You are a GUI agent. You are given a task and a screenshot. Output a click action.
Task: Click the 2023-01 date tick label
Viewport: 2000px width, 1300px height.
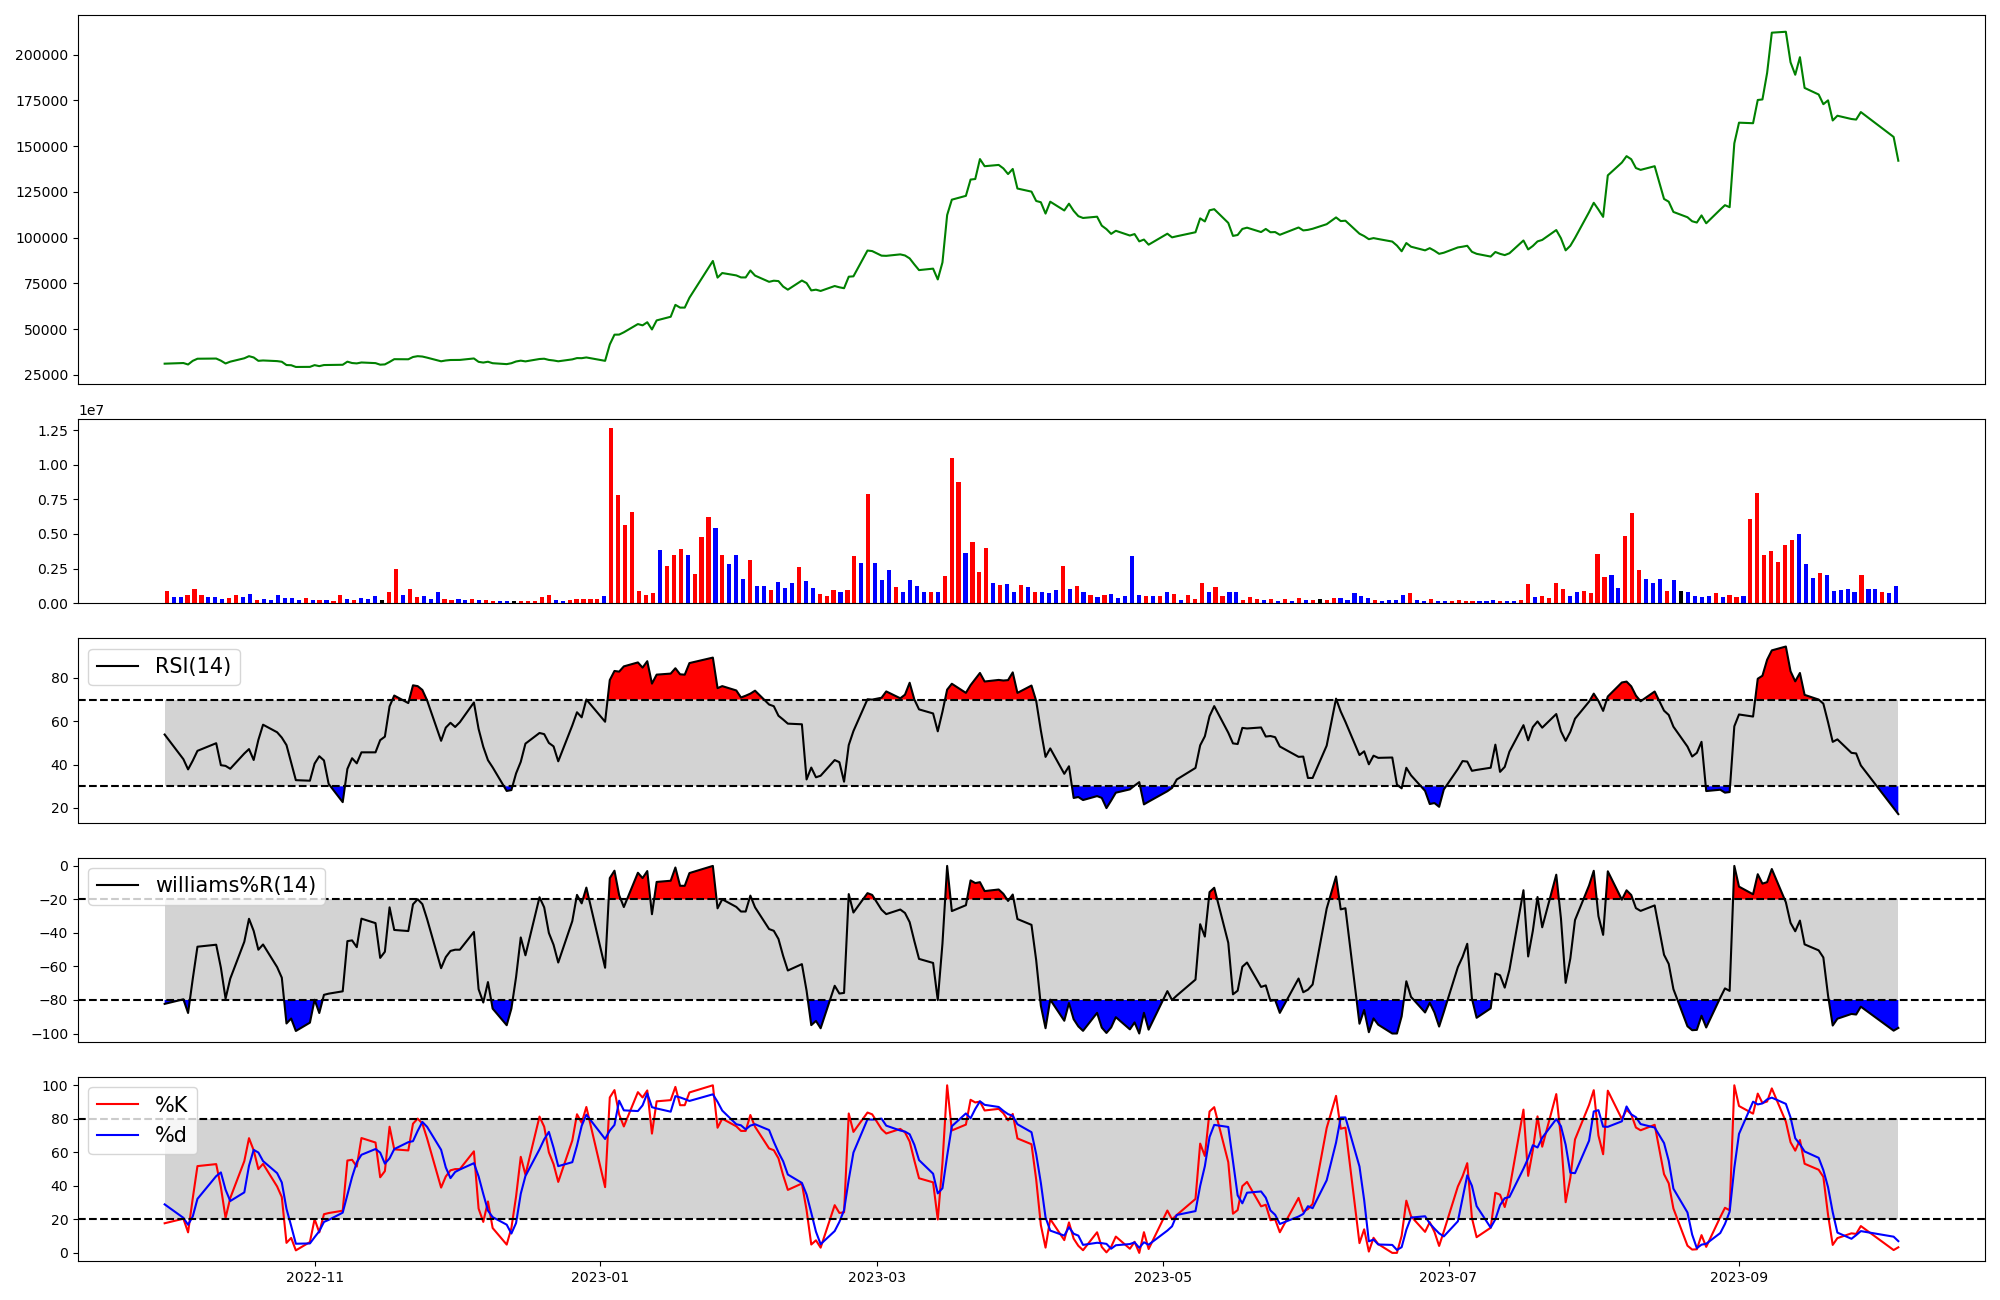600,1277
